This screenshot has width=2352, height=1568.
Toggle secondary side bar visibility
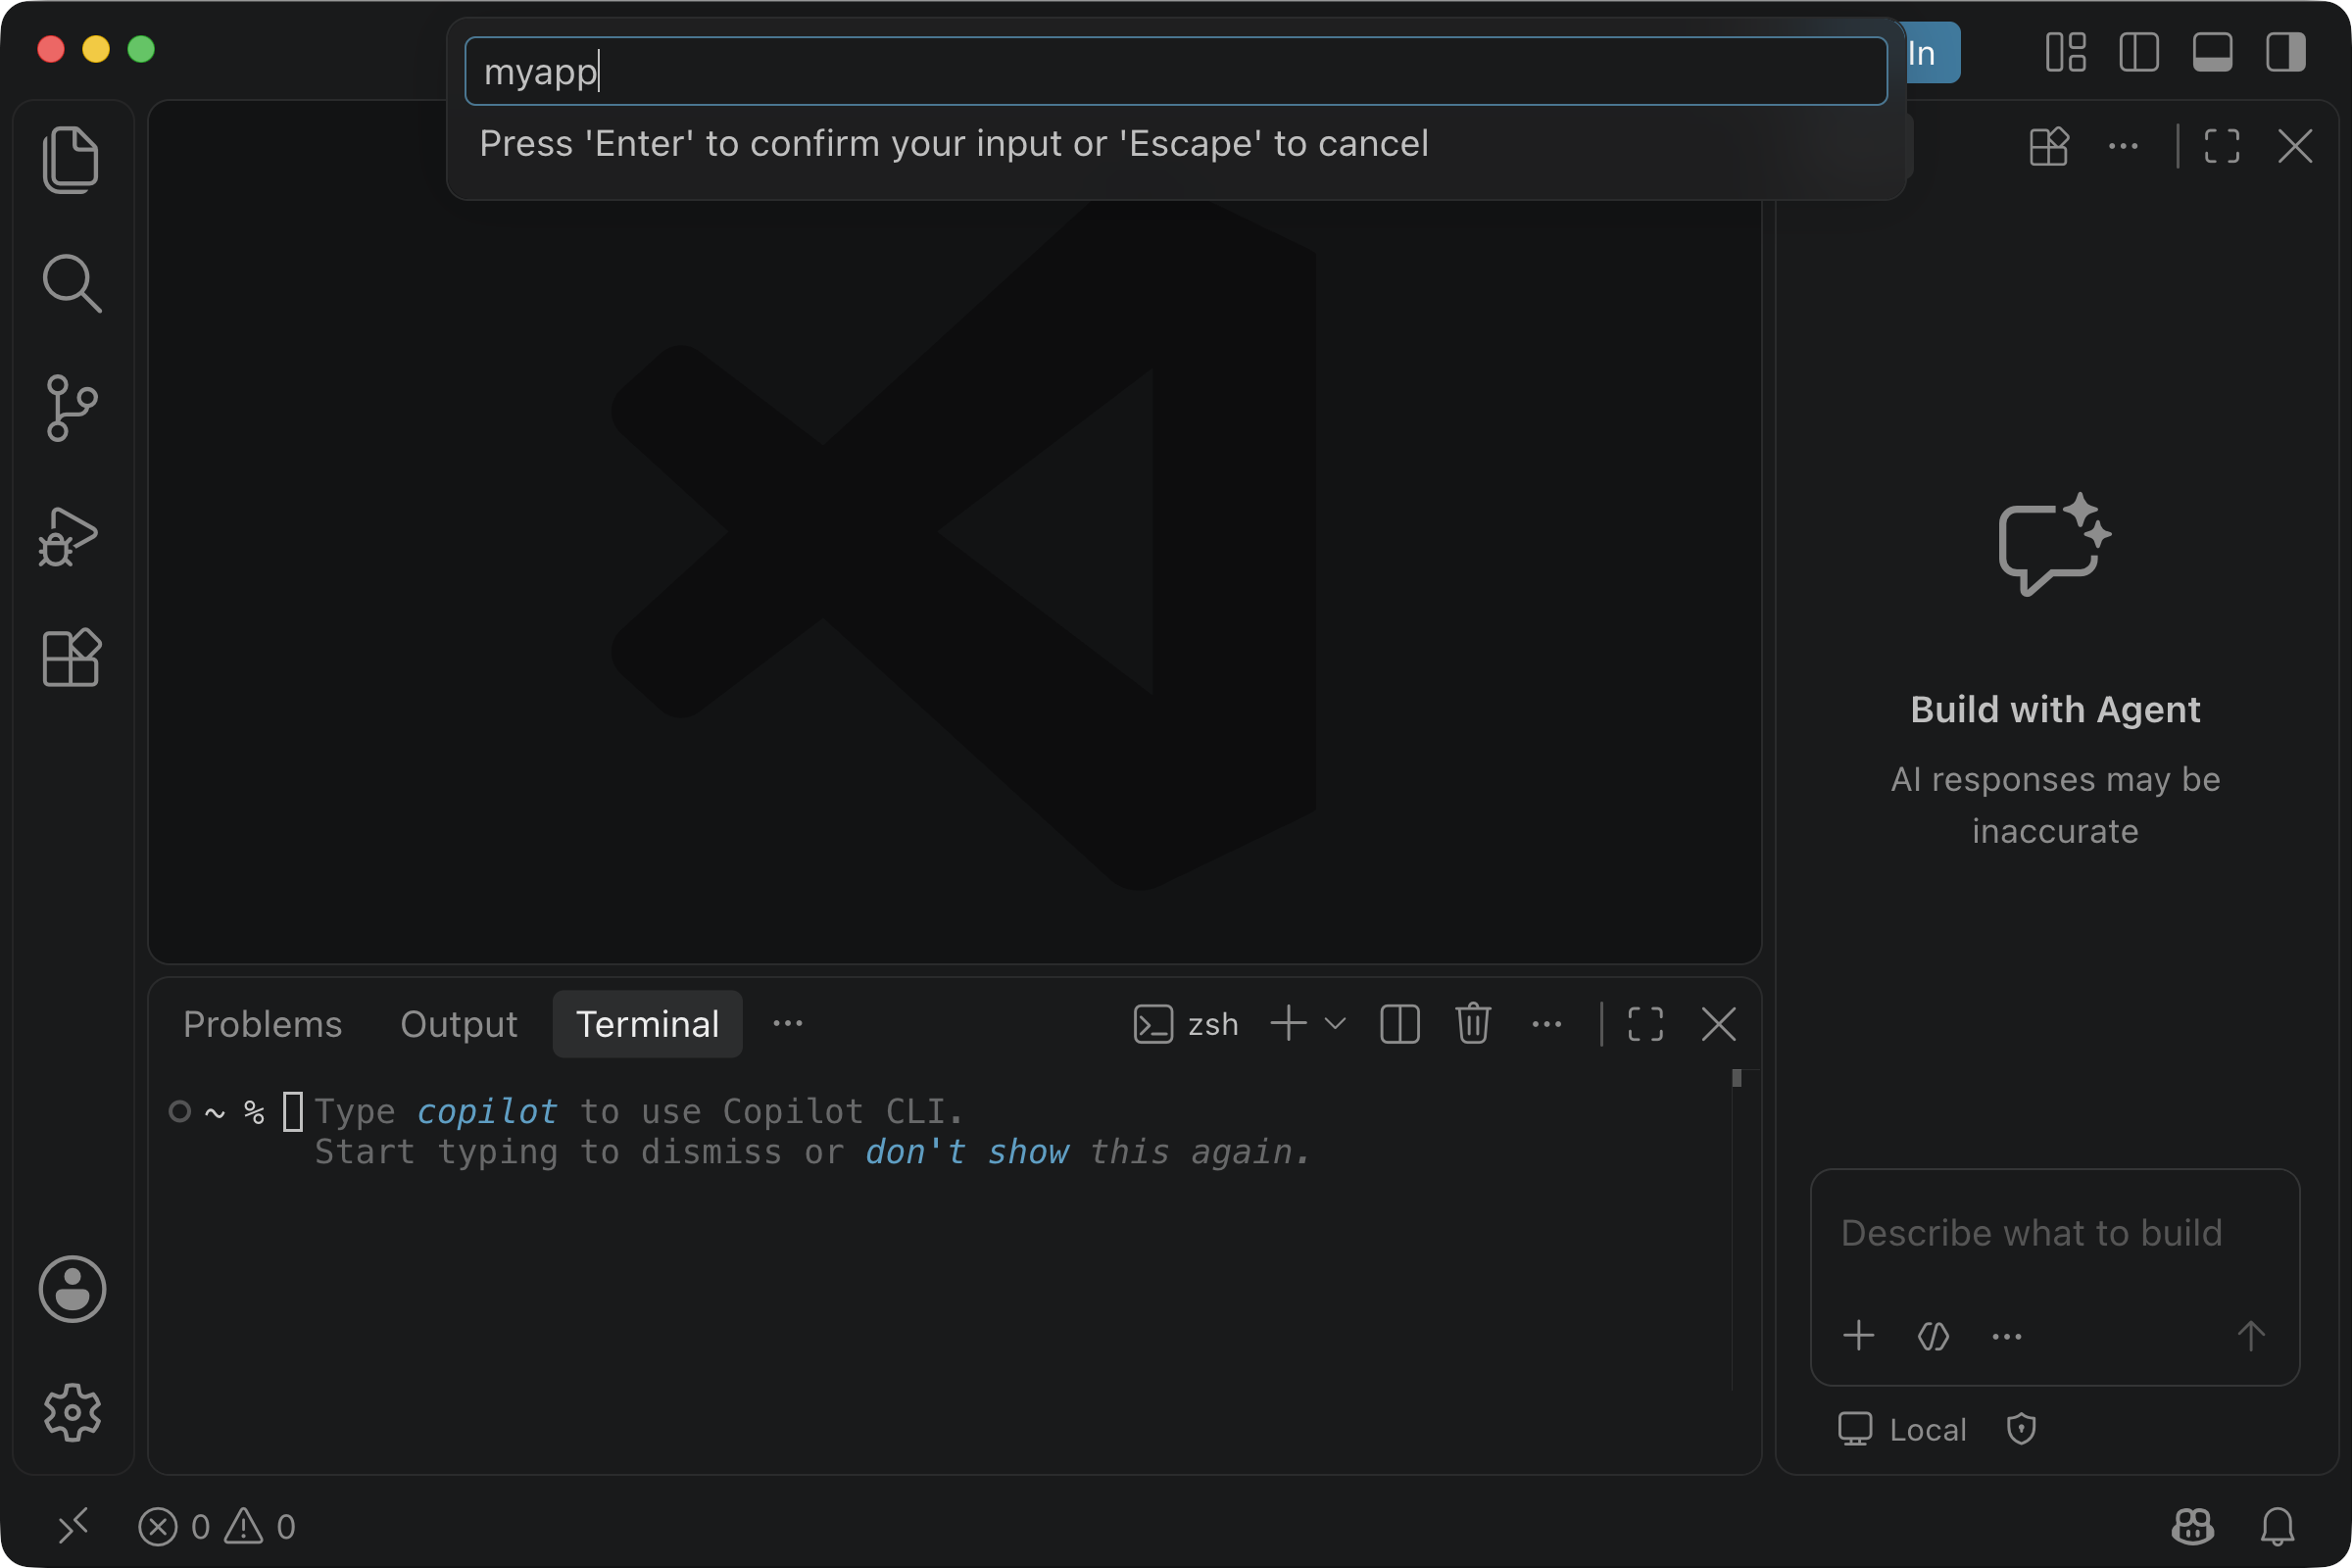tap(2286, 52)
